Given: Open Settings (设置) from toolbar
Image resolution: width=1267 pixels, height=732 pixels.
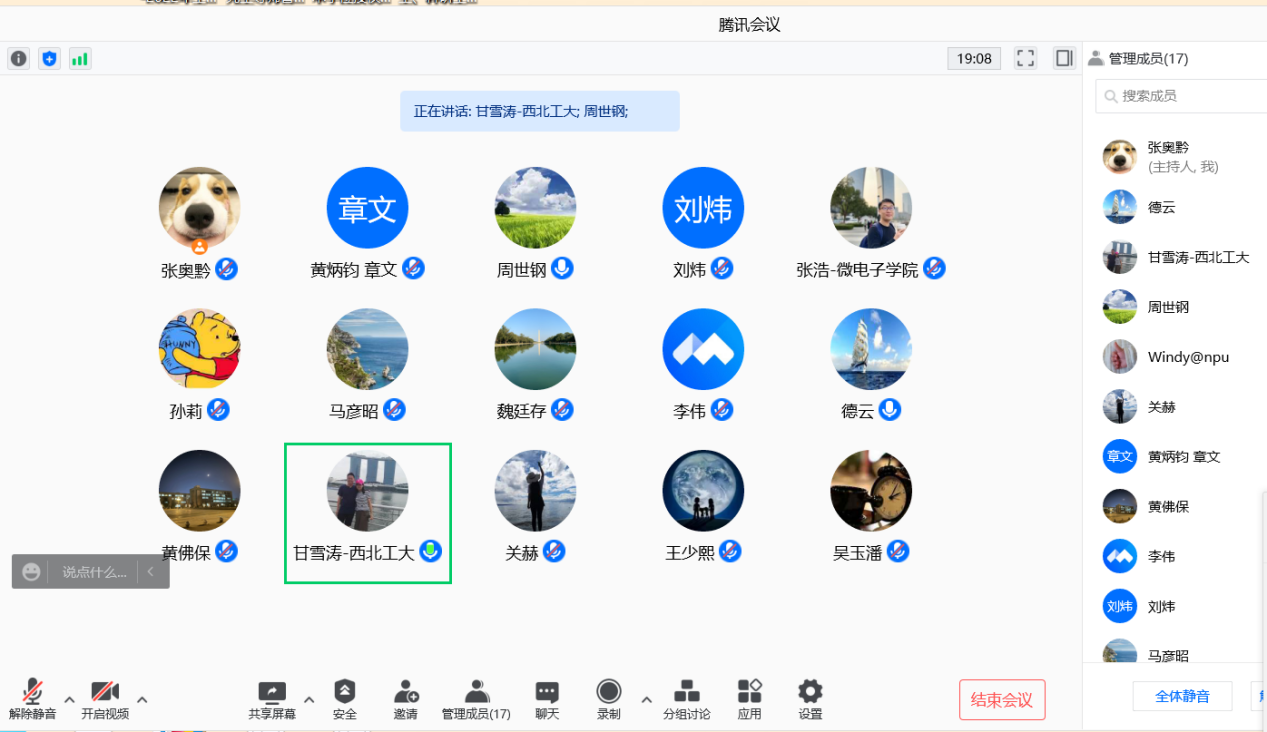Looking at the screenshot, I should 810,700.
